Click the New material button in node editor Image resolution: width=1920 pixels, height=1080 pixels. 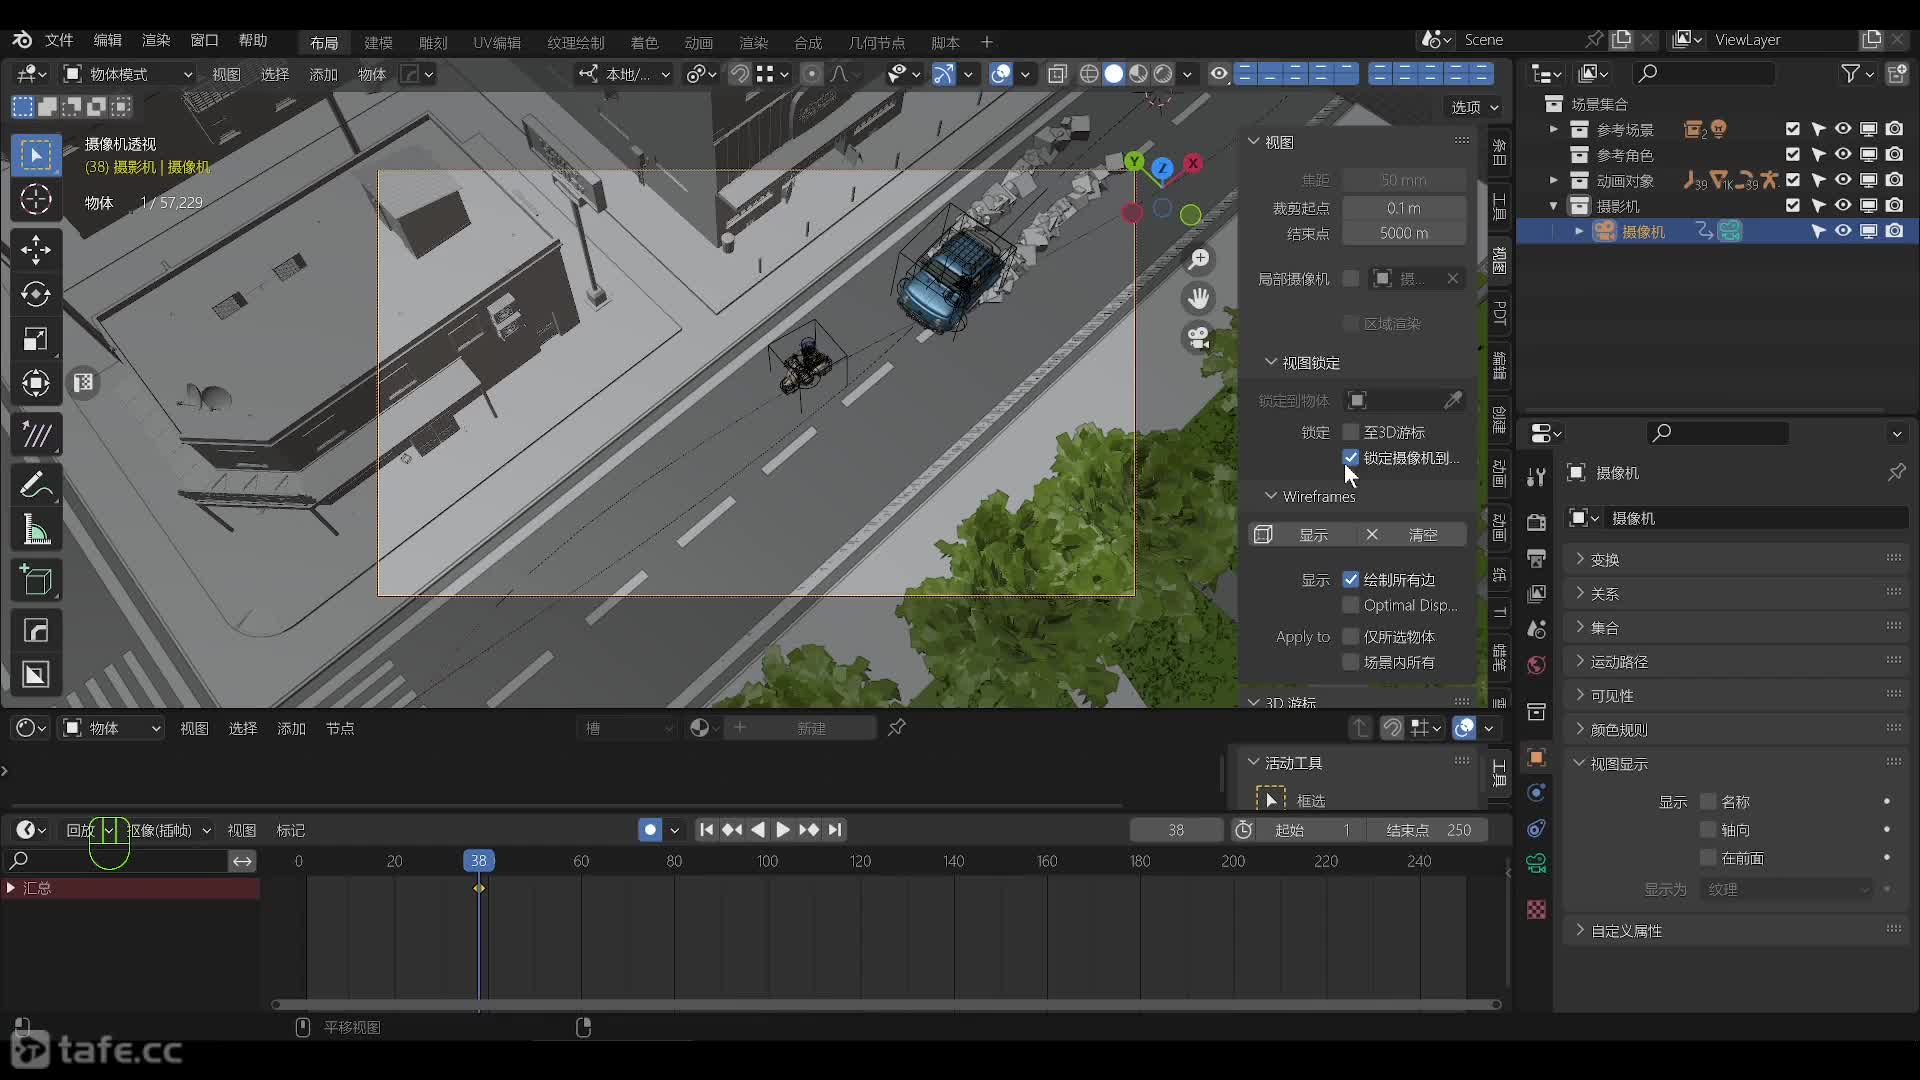coord(801,728)
